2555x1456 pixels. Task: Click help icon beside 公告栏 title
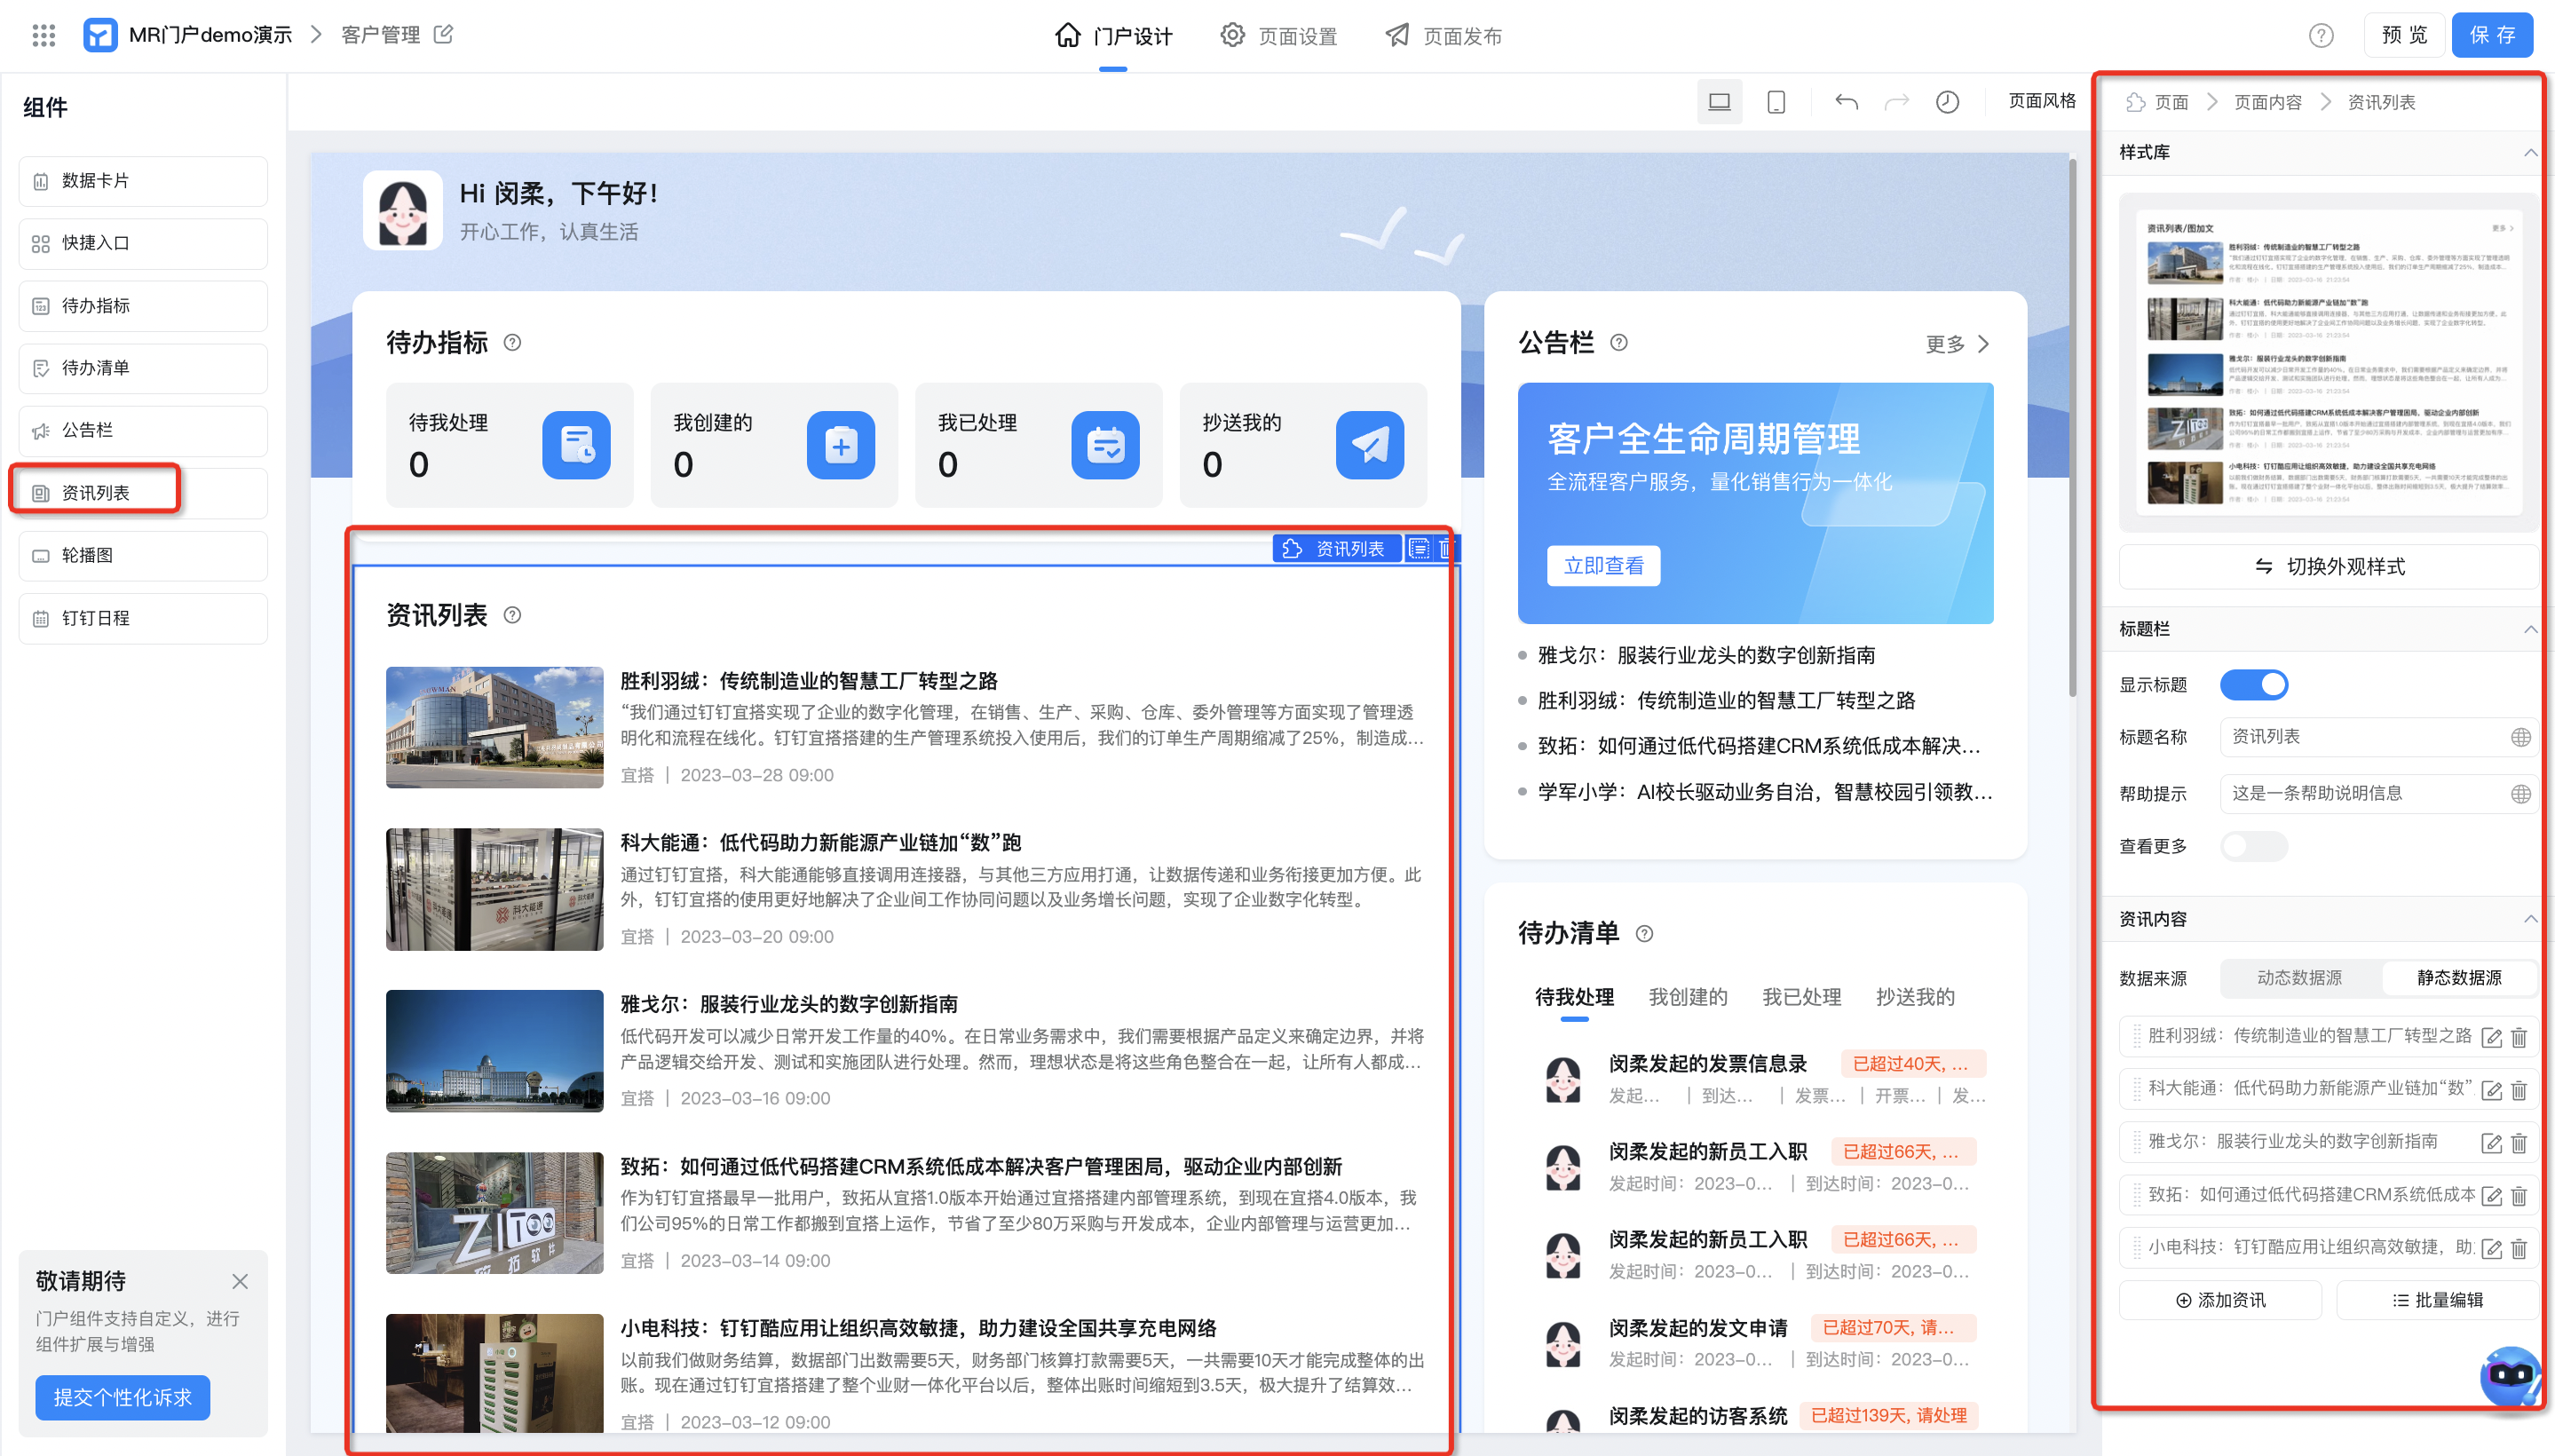1619,343
